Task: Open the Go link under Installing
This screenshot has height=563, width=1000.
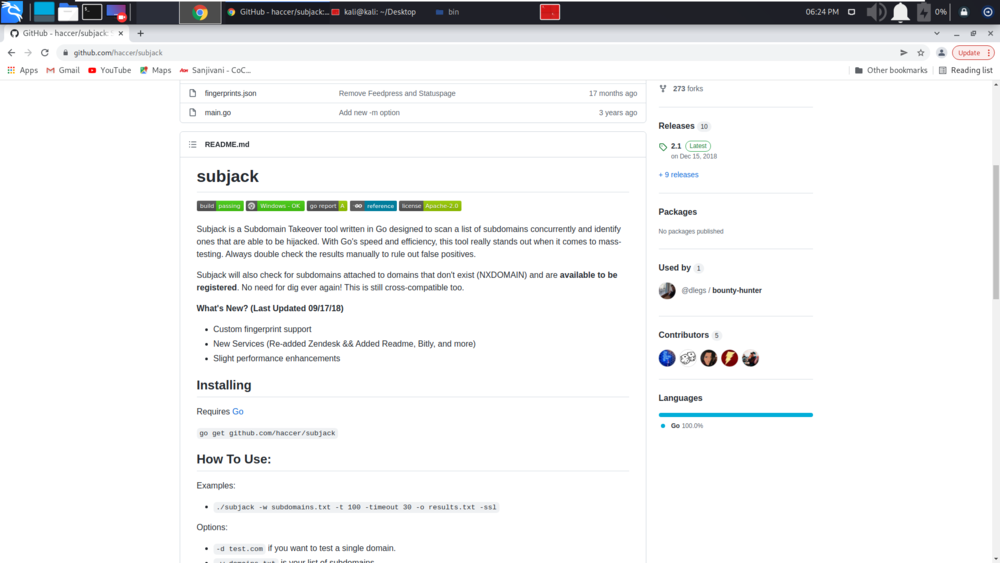Action: (x=238, y=411)
